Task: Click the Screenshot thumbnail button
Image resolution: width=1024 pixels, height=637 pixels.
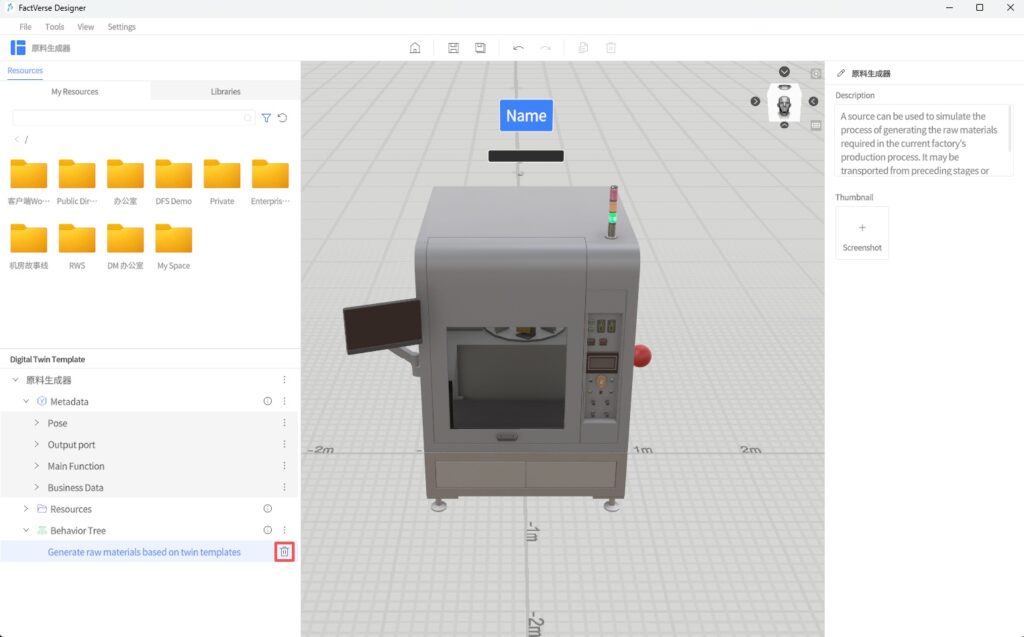Action: pos(862,234)
